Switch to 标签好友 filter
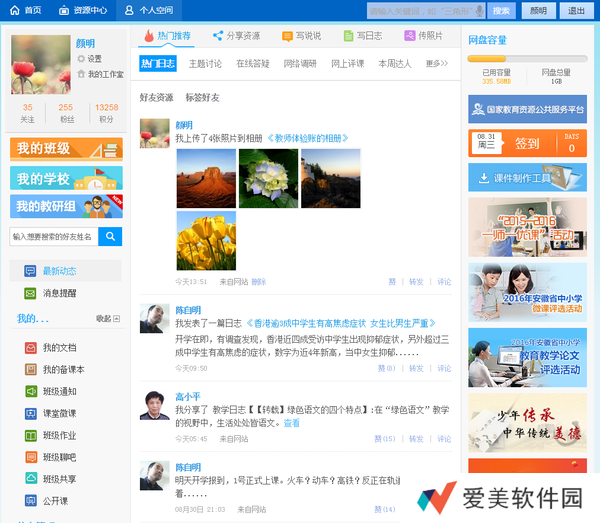This screenshot has width=600, height=523. [x=202, y=98]
